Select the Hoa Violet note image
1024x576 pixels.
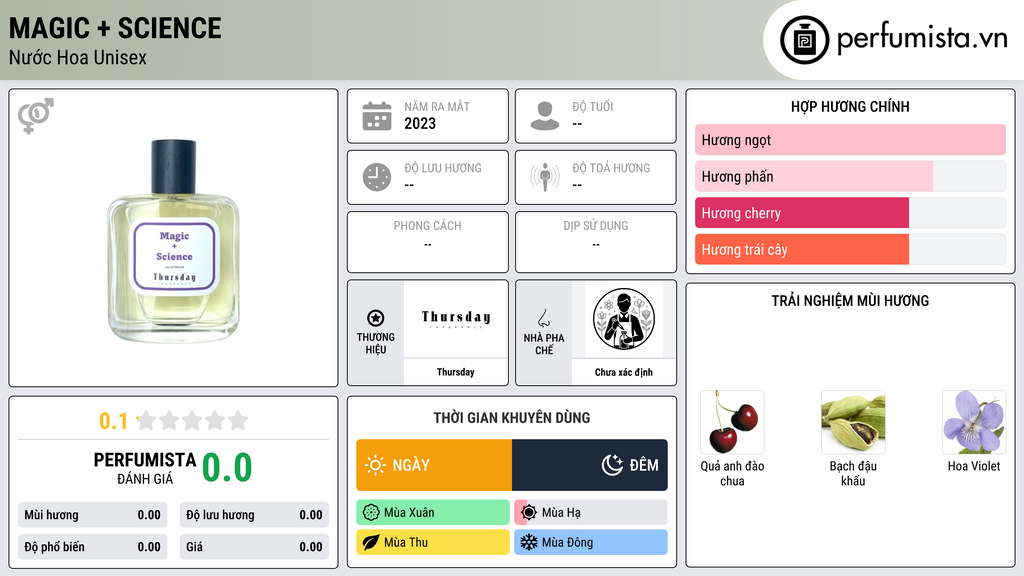[x=974, y=423]
